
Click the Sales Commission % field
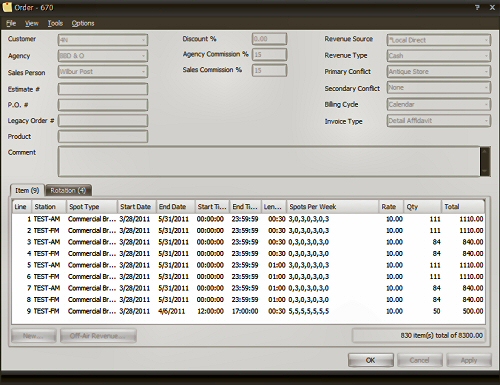(x=269, y=70)
